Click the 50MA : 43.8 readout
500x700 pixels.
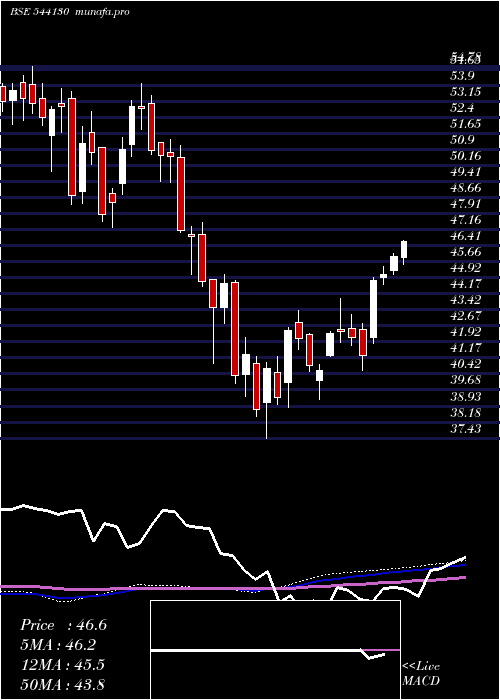62,684
